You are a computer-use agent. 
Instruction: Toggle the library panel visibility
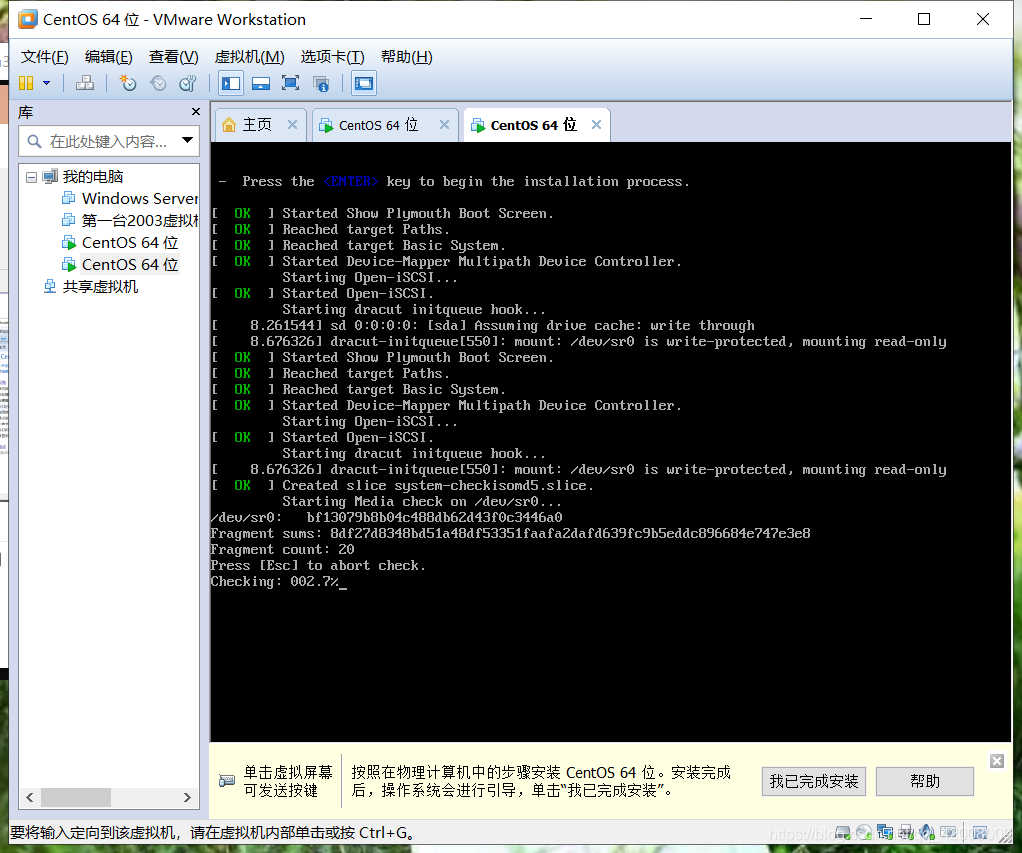tap(231, 83)
